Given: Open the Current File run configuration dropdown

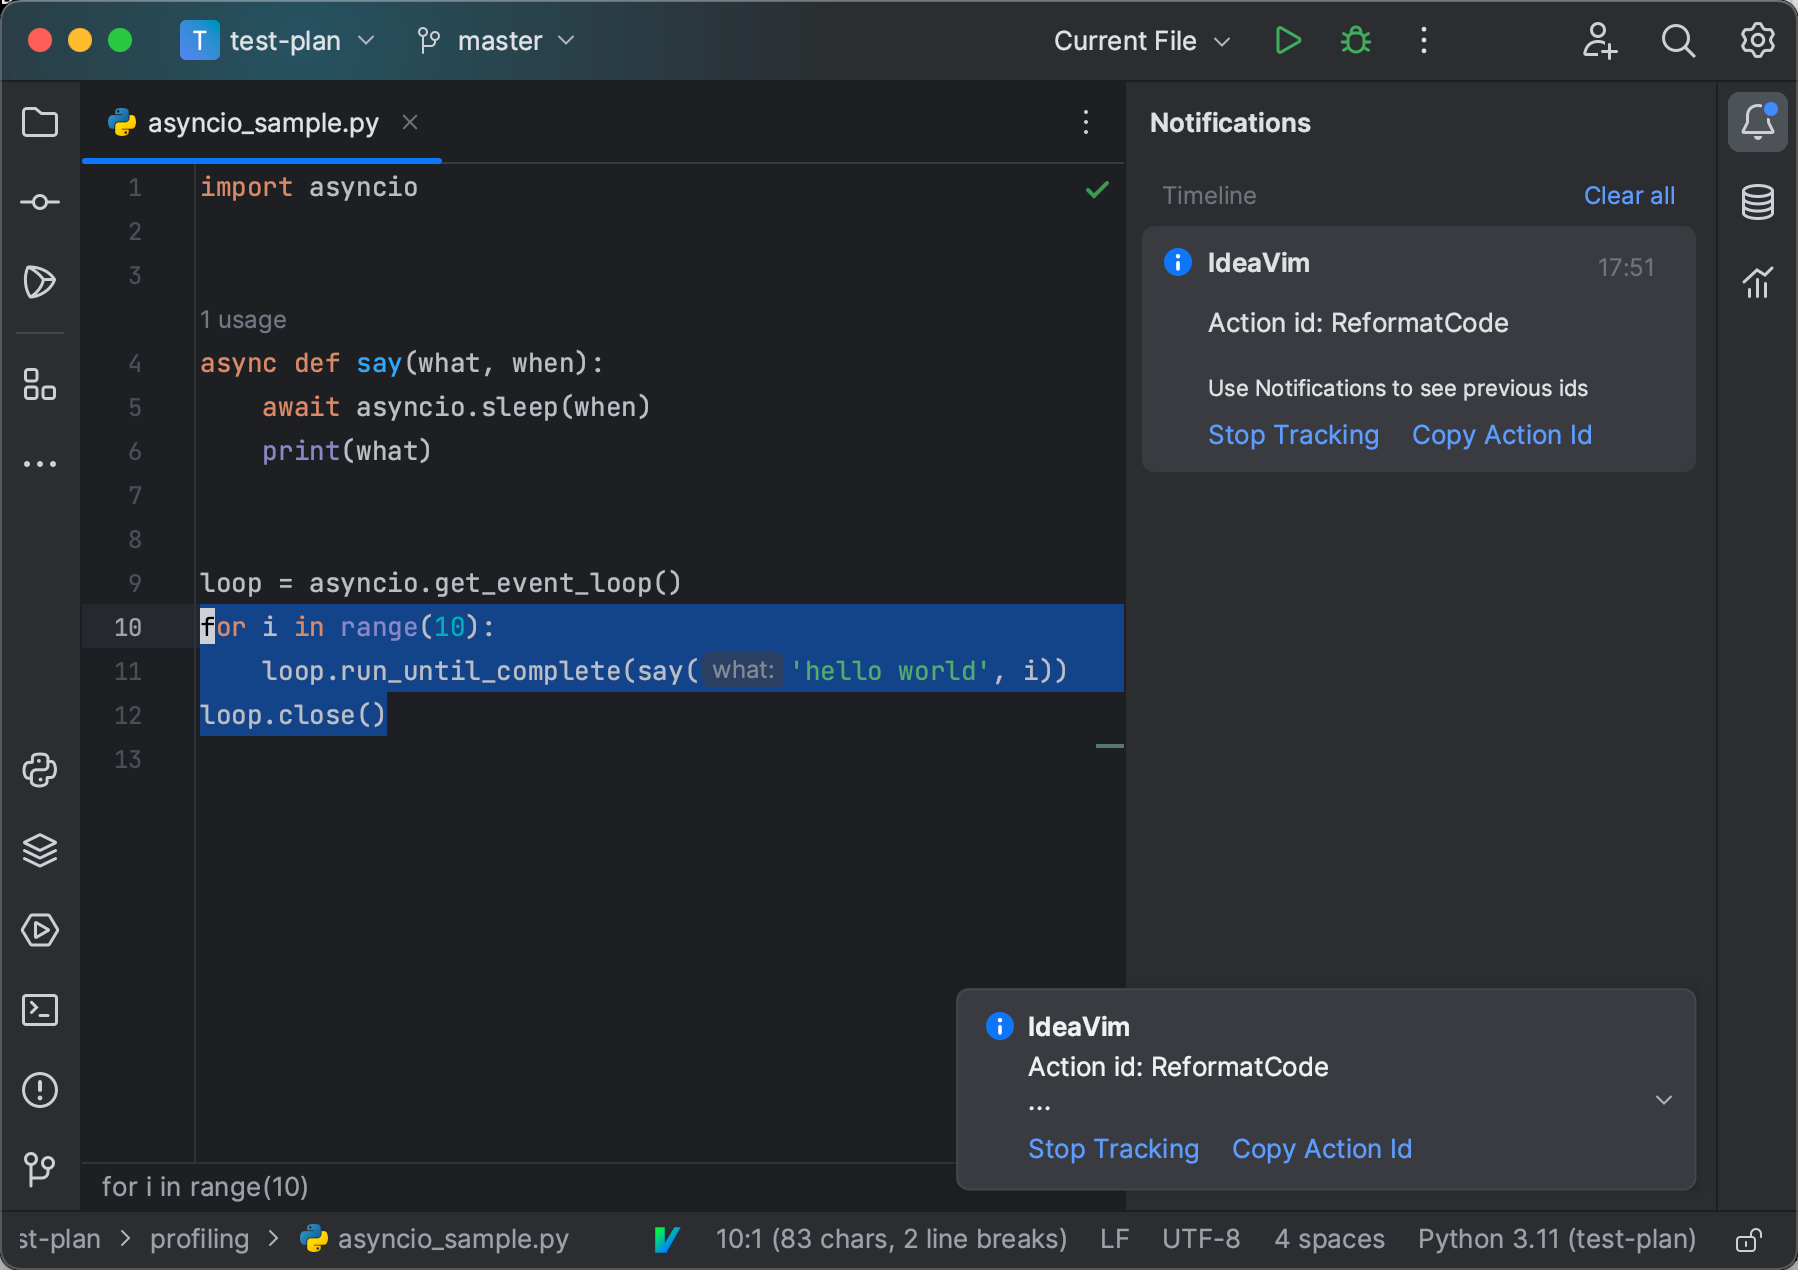Looking at the screenshot, I should 1141,41.
